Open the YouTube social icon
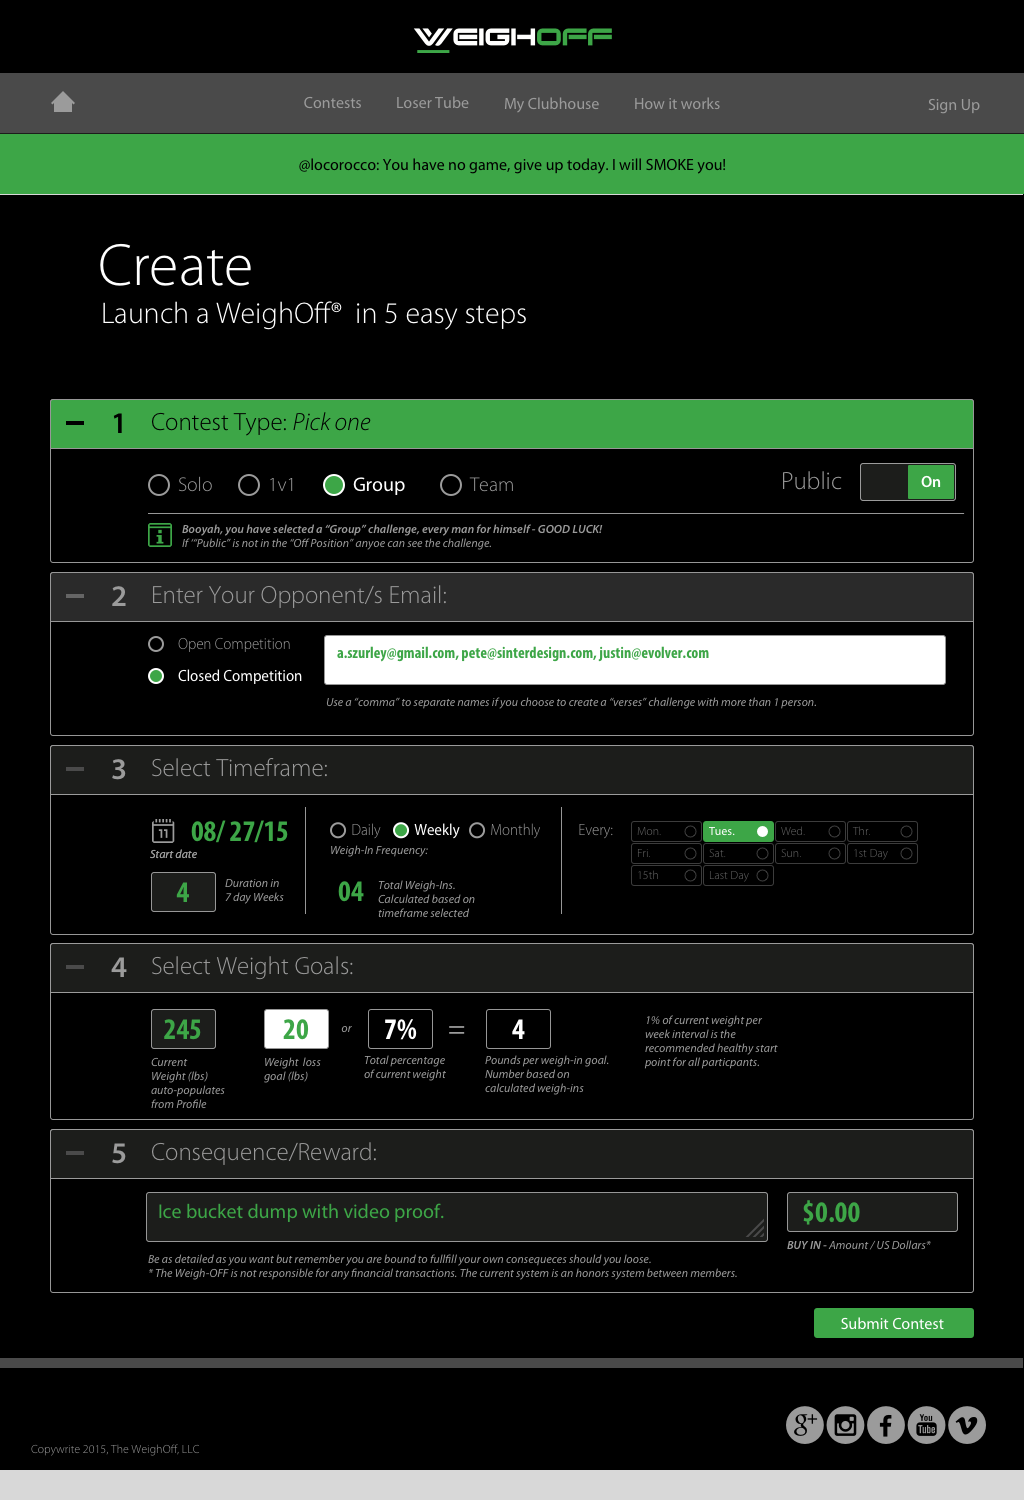 click(x=927, y=1425)
